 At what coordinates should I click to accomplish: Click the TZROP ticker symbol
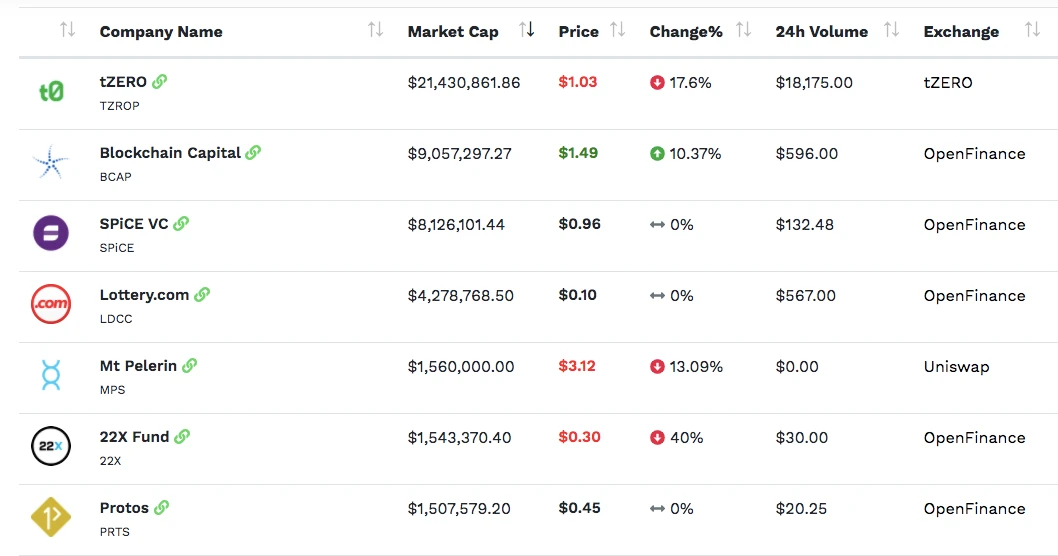pos(119,106)
